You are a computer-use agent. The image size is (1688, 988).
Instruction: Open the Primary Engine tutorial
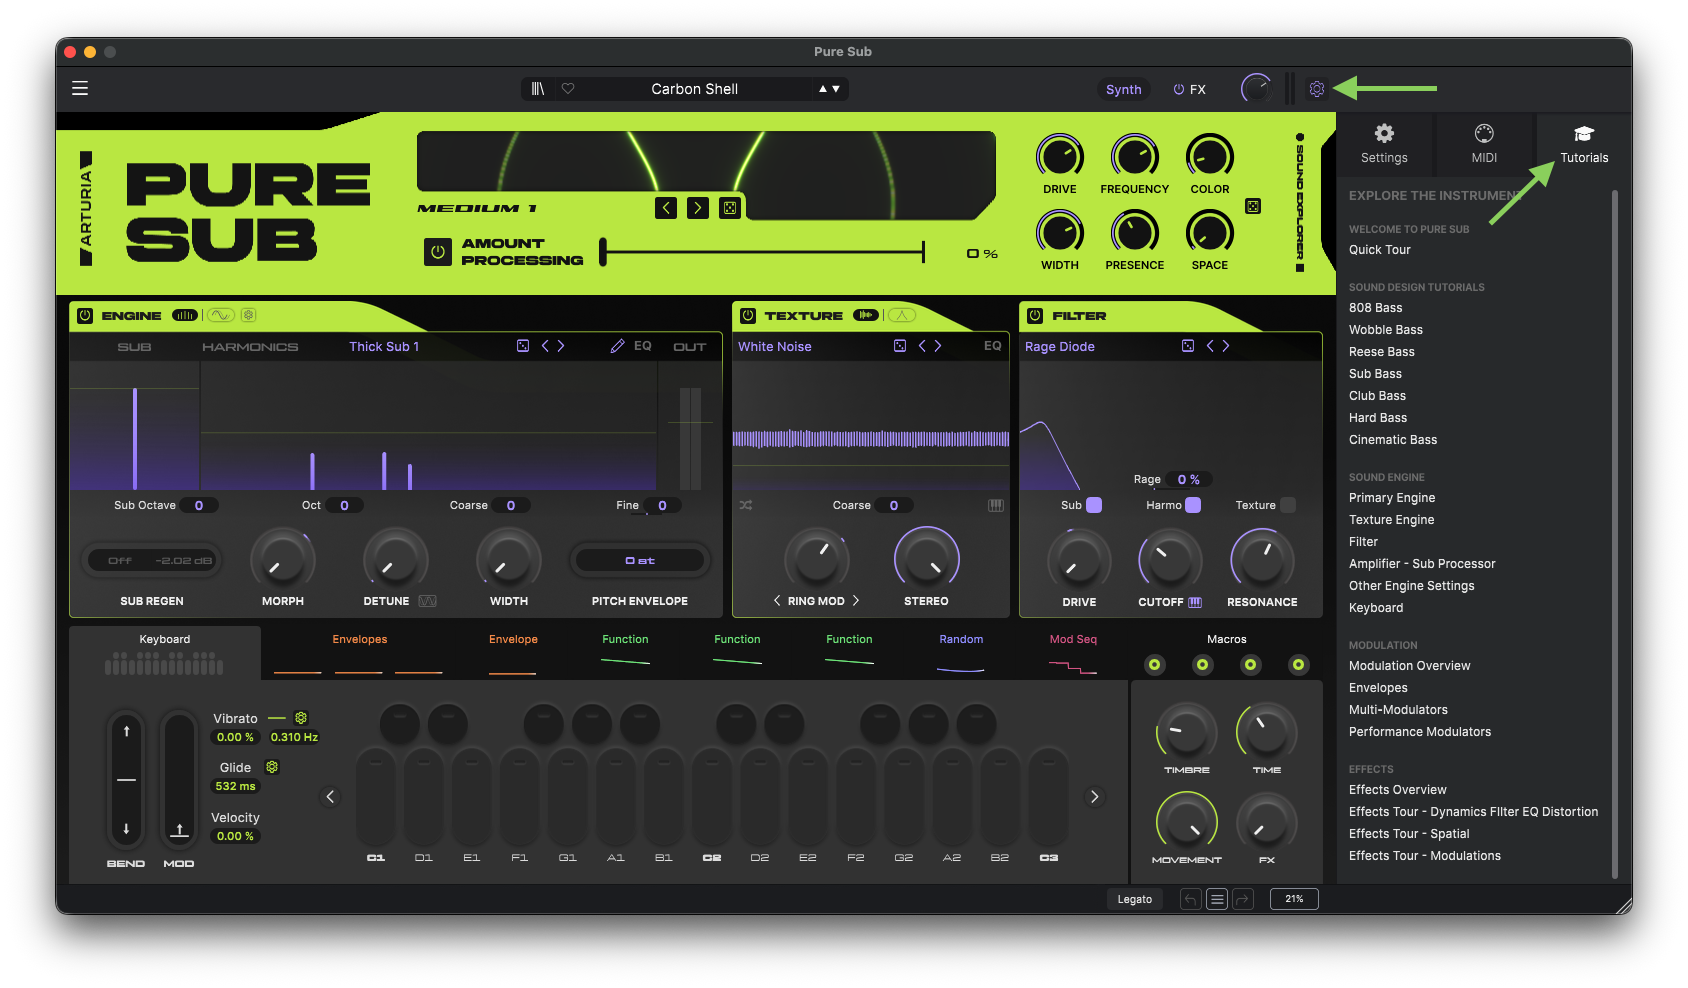point(1392,498)
